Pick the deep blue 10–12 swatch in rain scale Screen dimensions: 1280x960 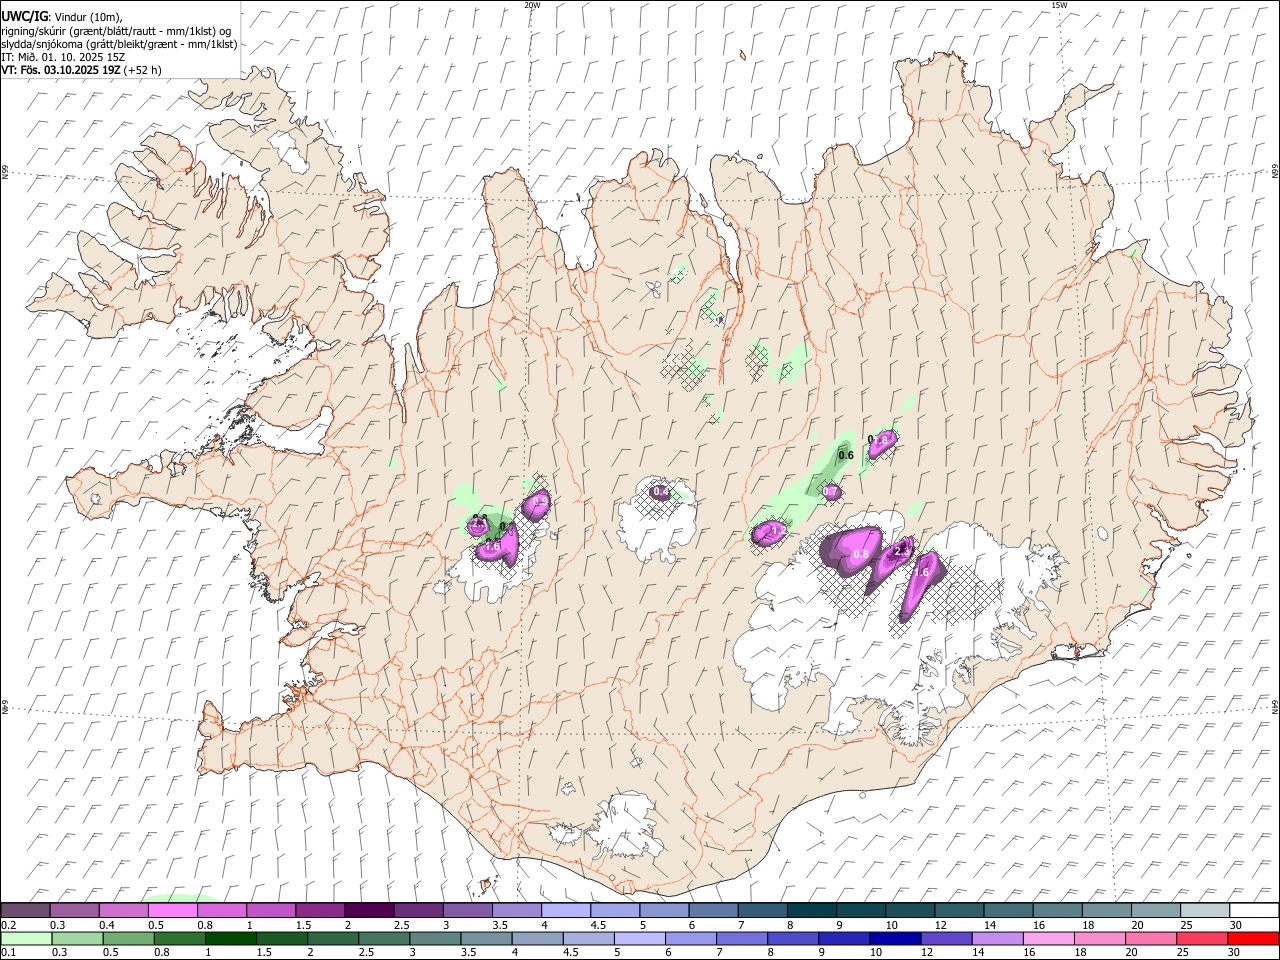tap(895, 938)
